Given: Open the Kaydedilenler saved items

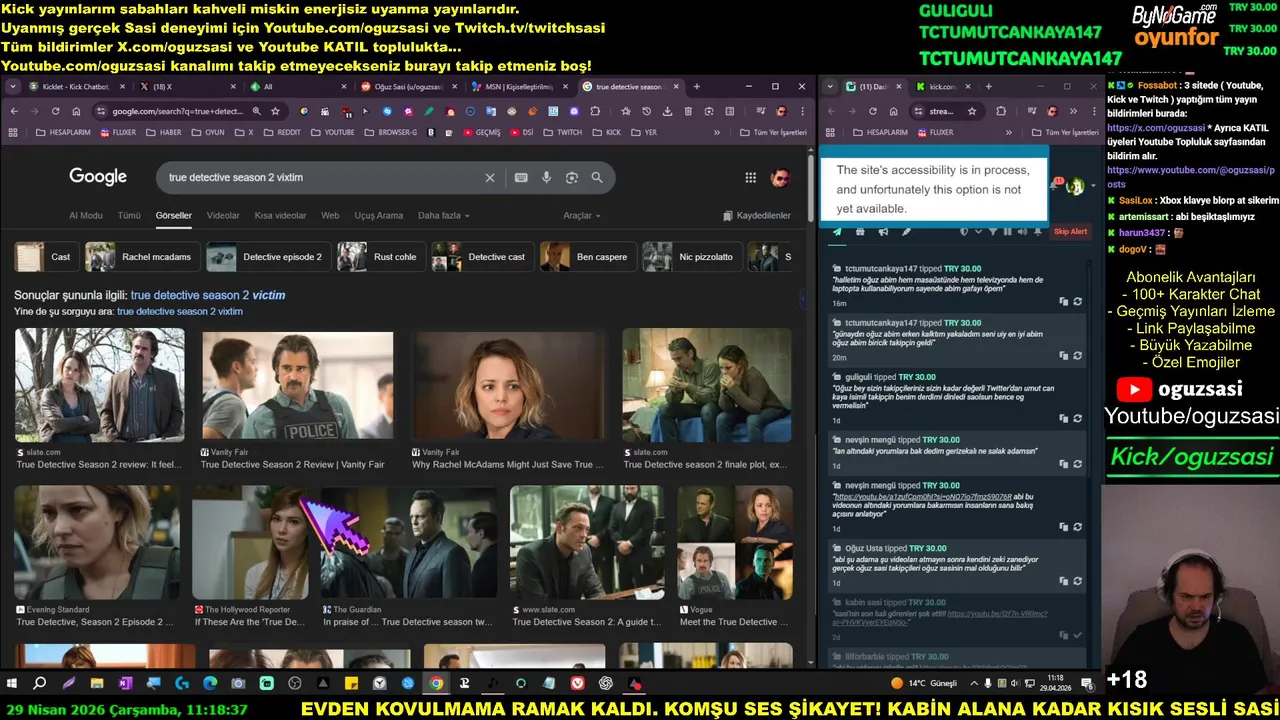Looking at the screenshot, I should tap(756, 215).
